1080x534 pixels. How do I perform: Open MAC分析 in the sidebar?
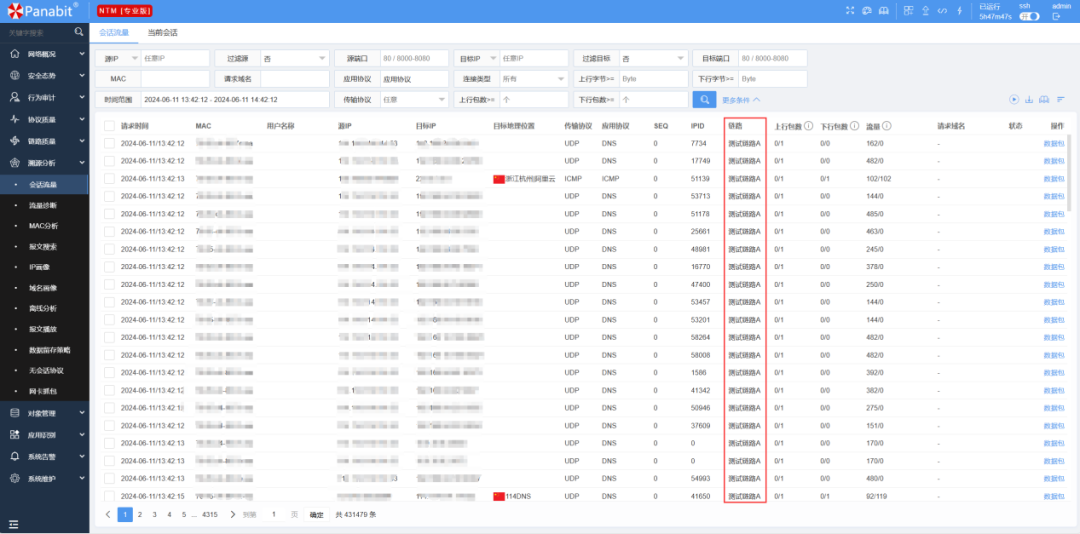tap(43, 225)
